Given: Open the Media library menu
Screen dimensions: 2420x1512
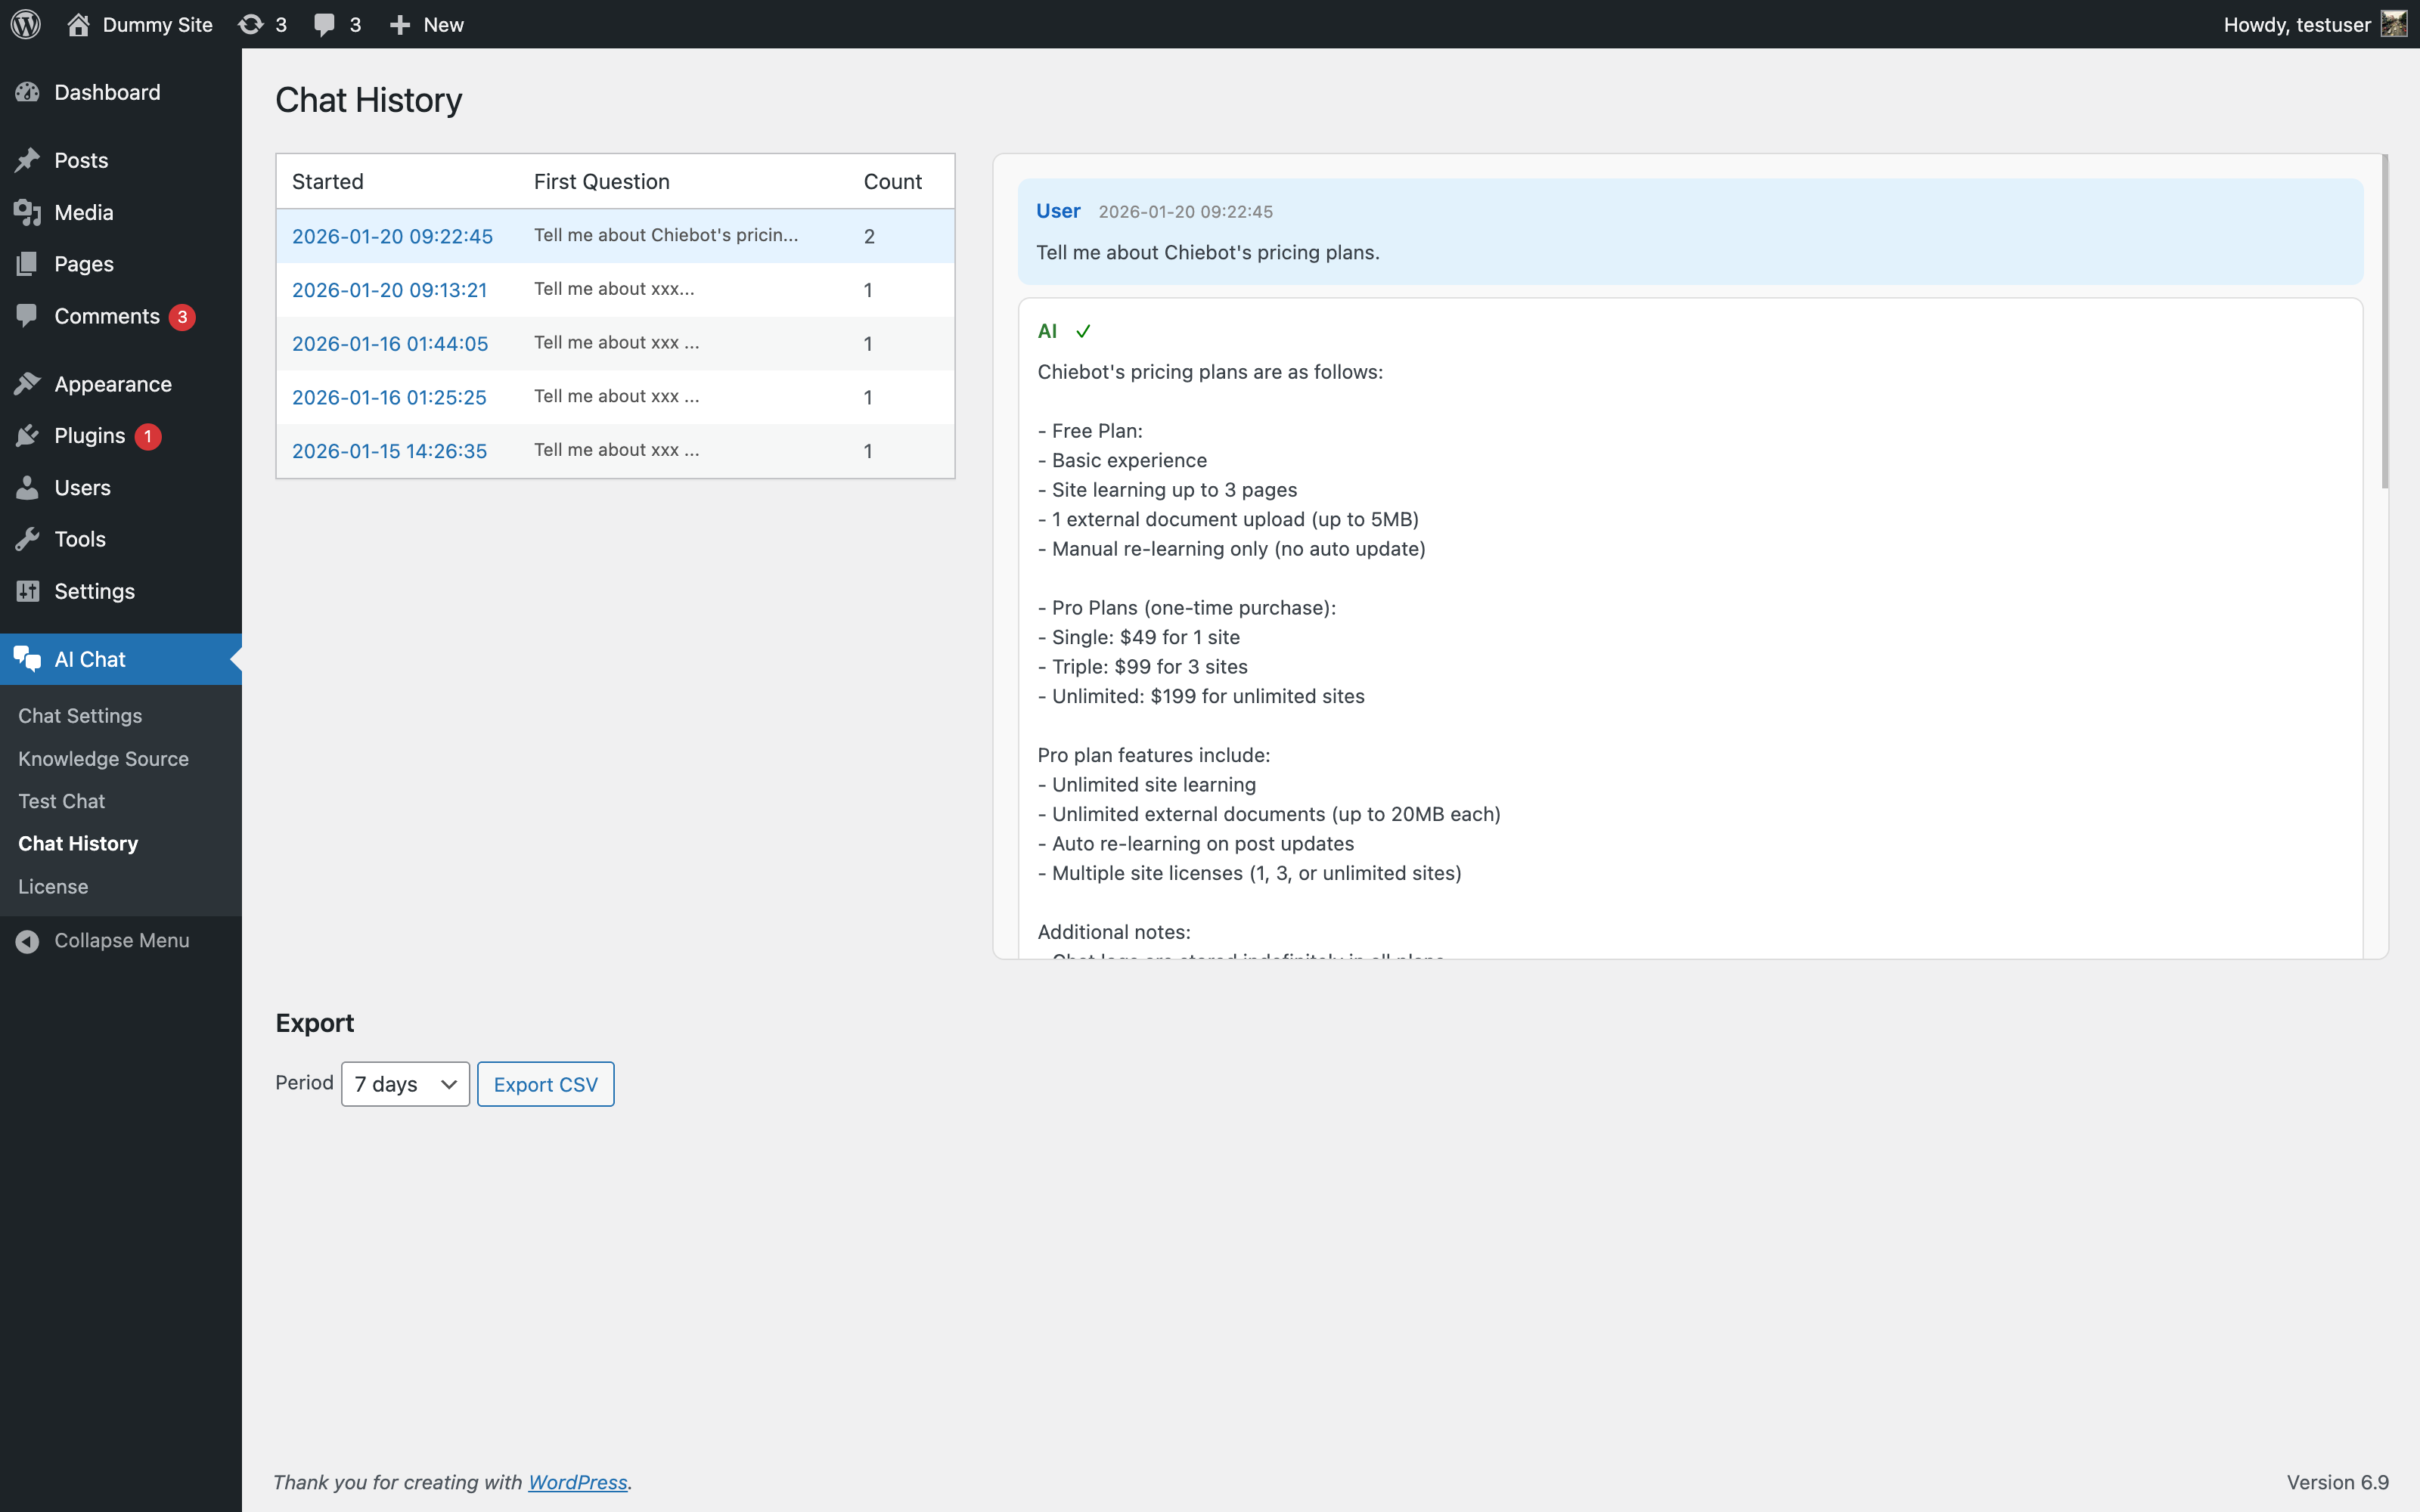Looking at the screenshot, I should 84,212.
